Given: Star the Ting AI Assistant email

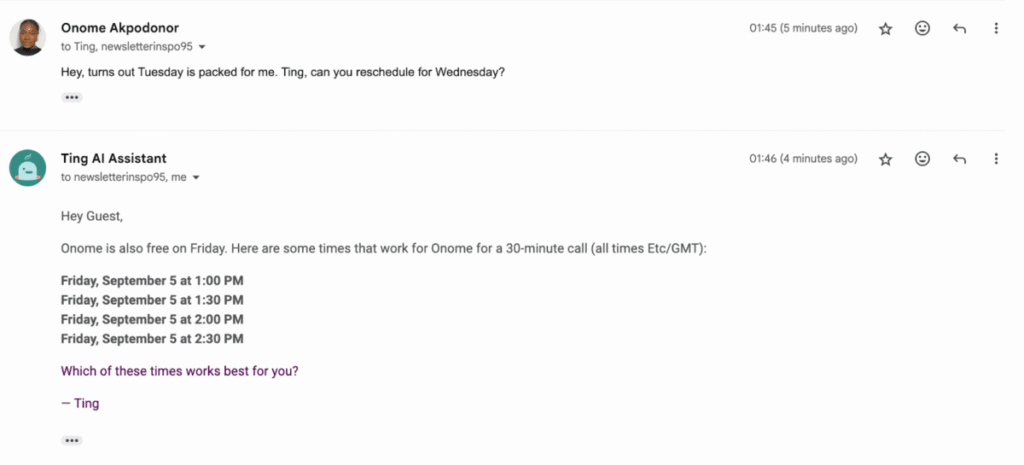Looking at the screenshot, I should [886, 159].
